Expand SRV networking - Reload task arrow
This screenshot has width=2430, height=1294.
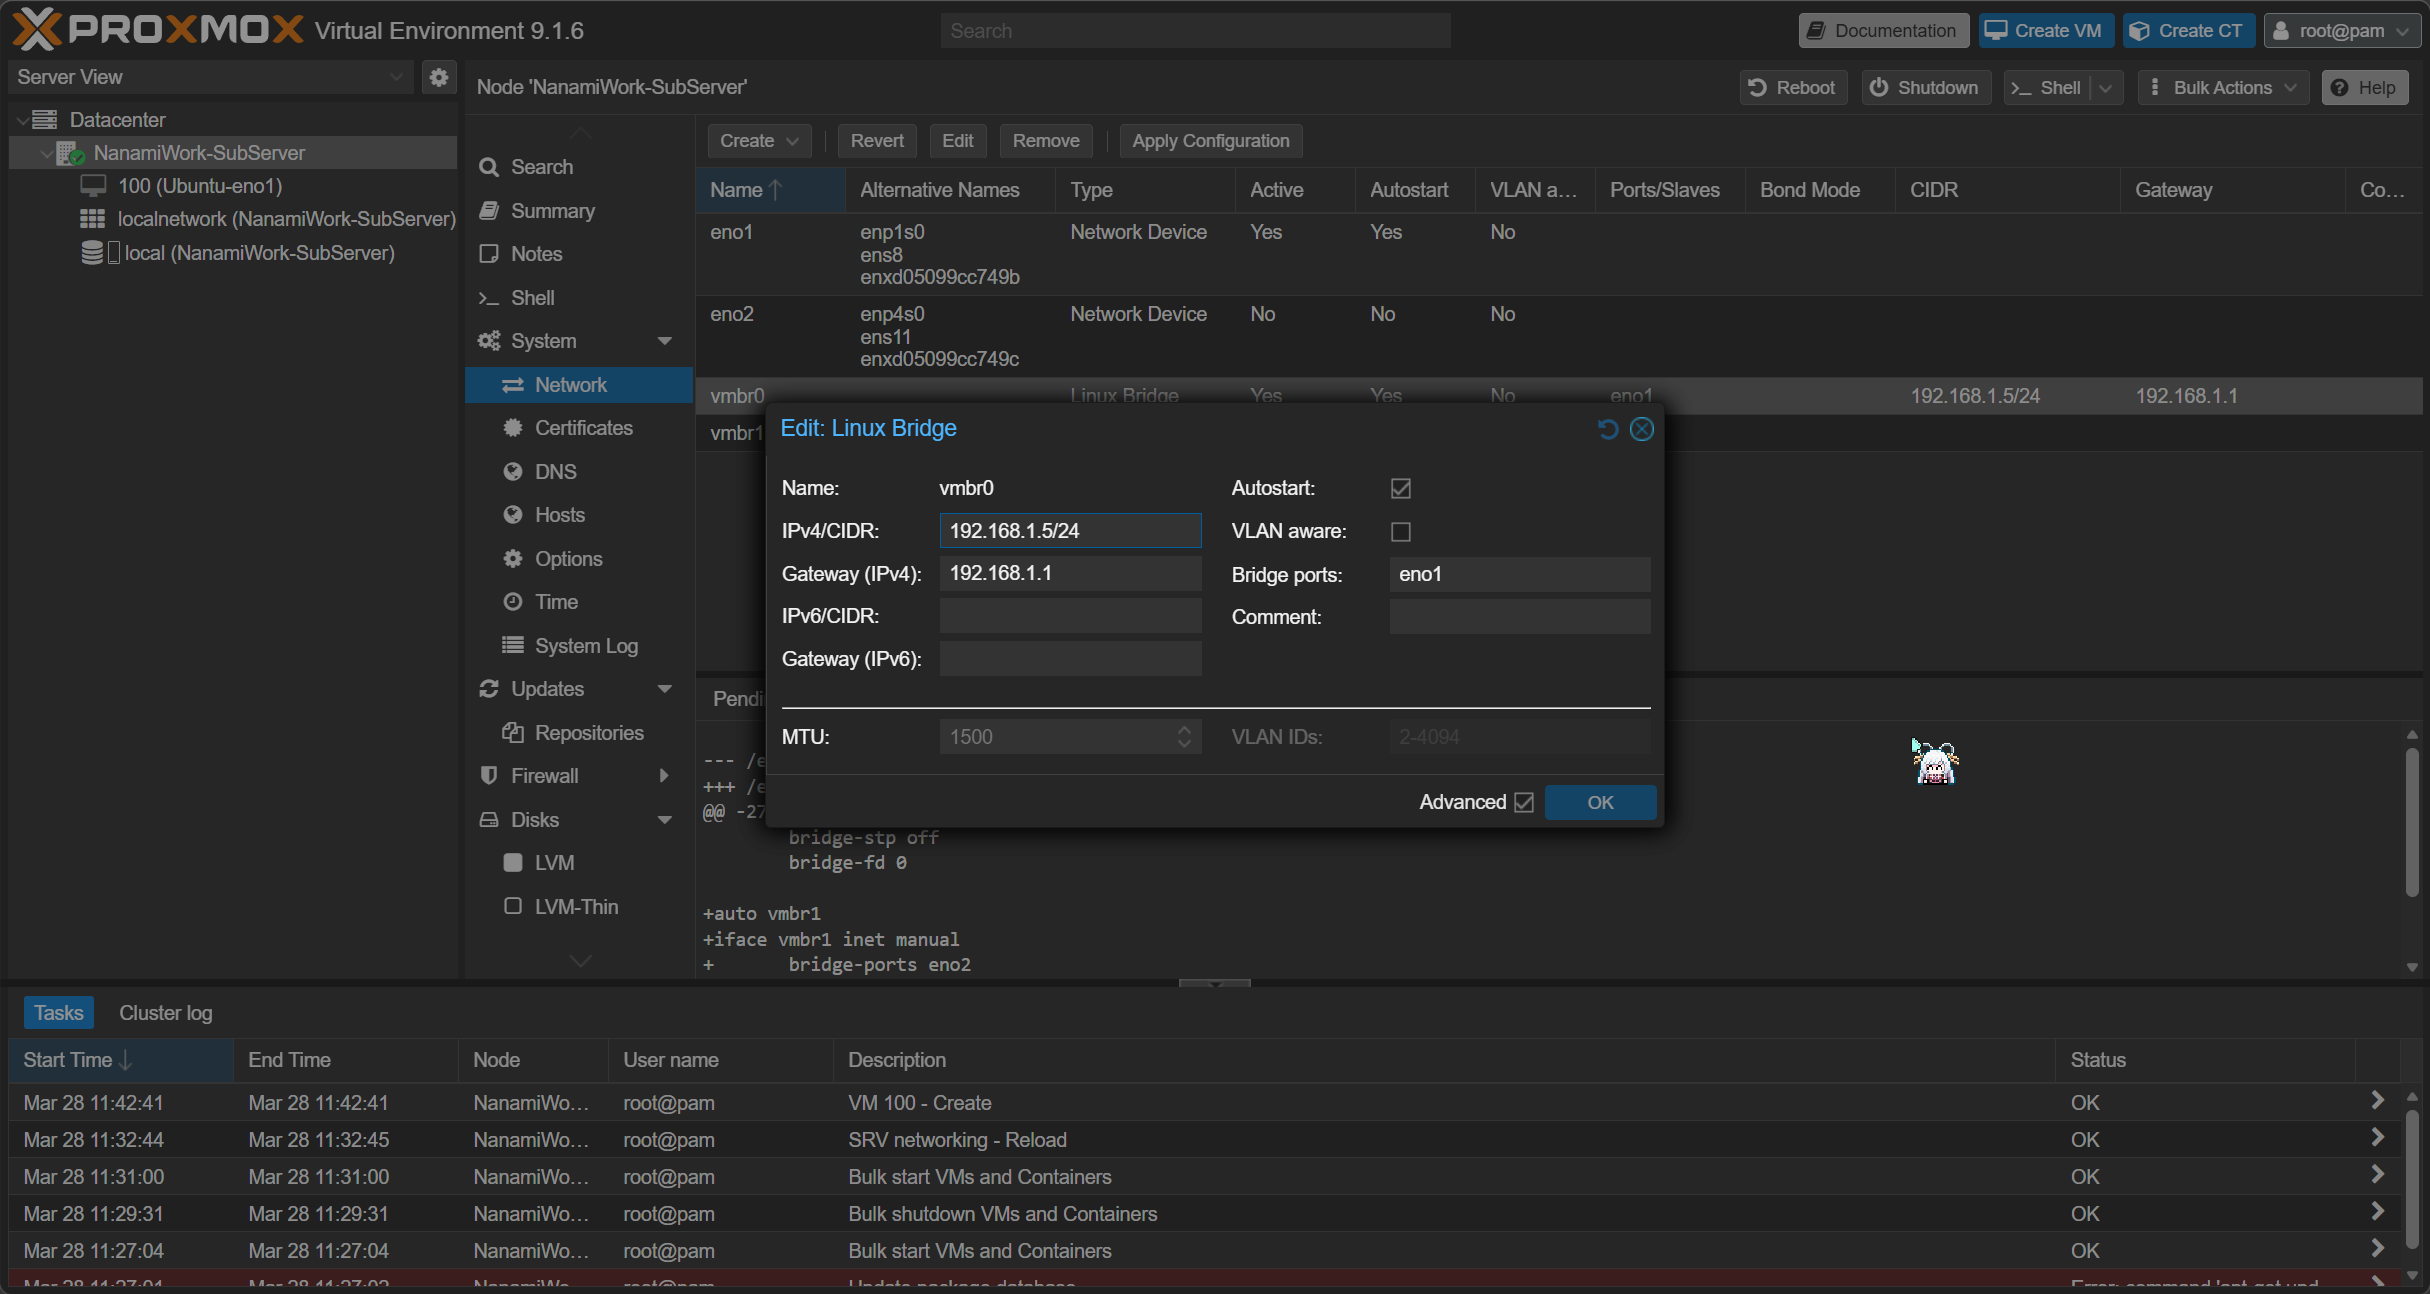[x=2377, y=1137]
